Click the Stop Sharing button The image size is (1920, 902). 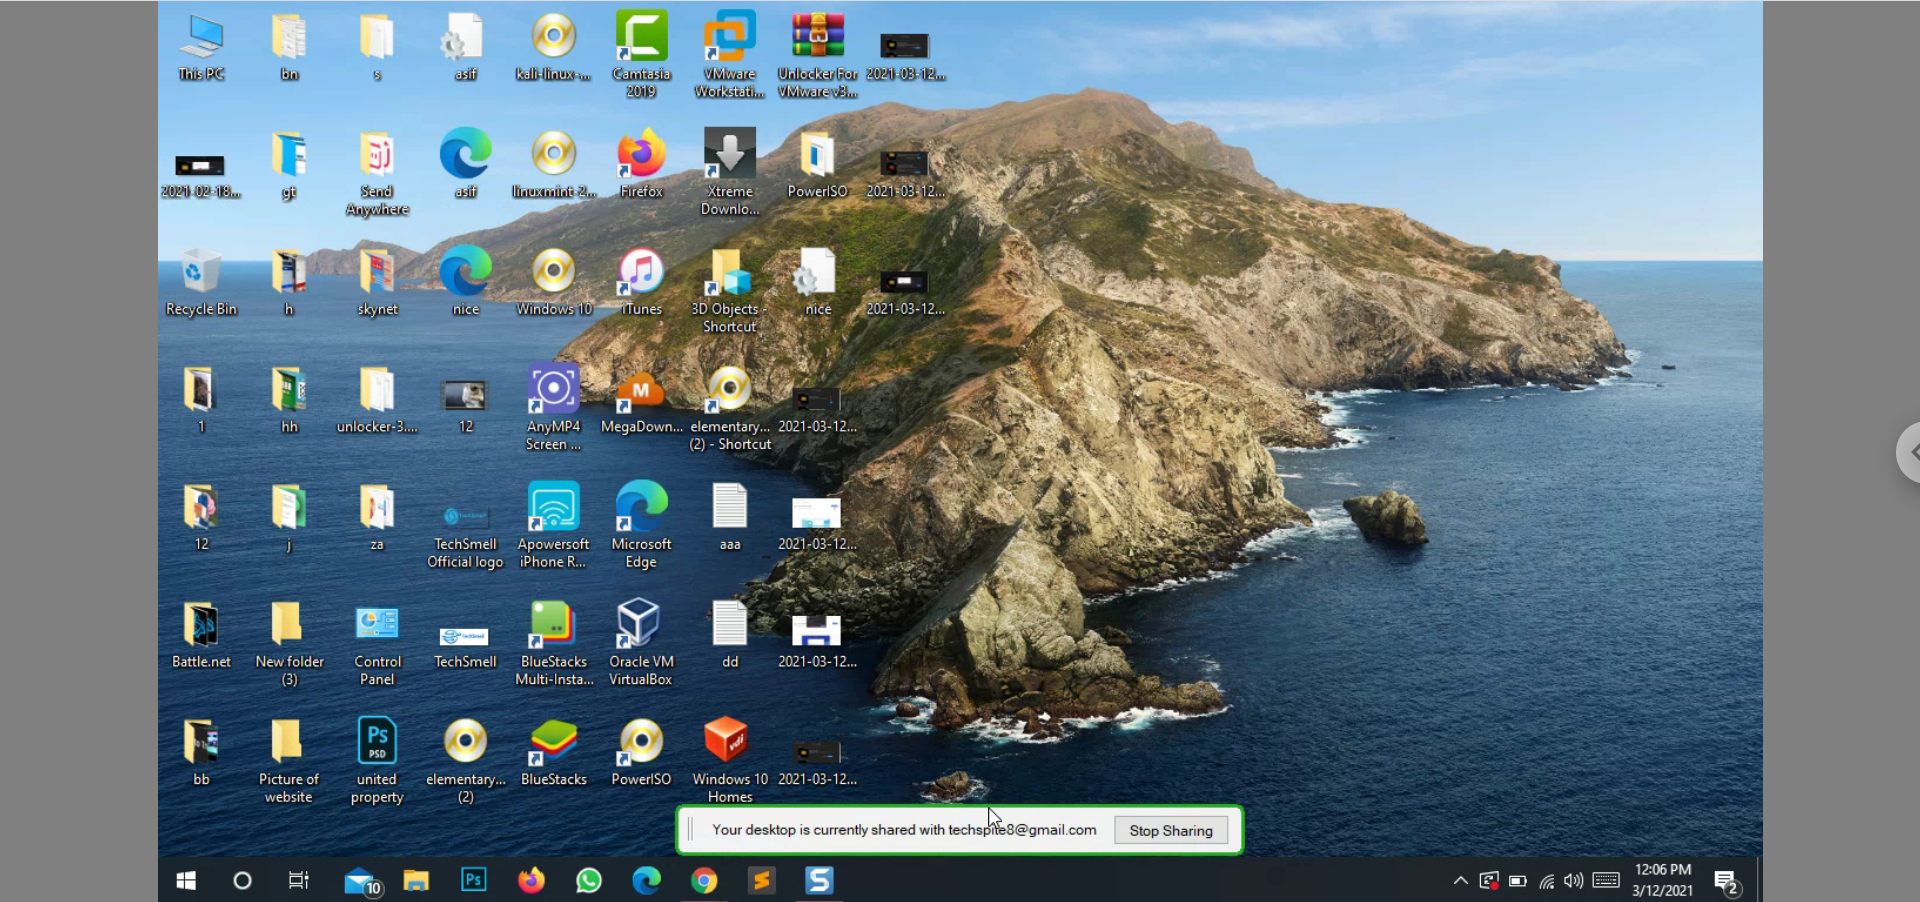[x=1170, y=830]
